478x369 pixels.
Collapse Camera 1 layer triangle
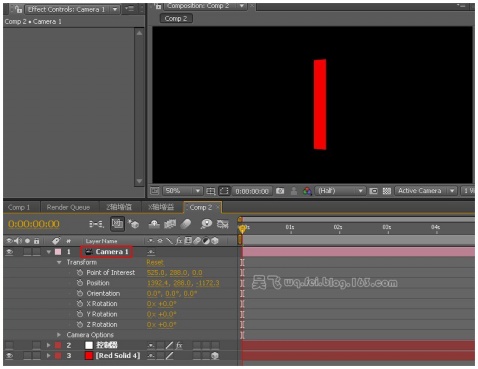click(x=49, y=252)
